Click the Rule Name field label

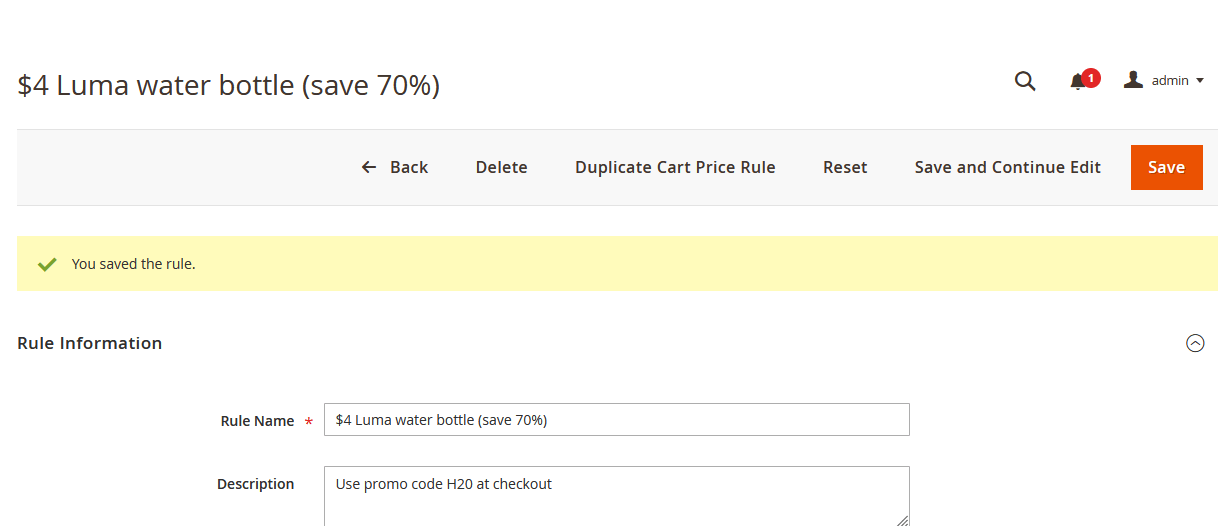coord(257,421)
